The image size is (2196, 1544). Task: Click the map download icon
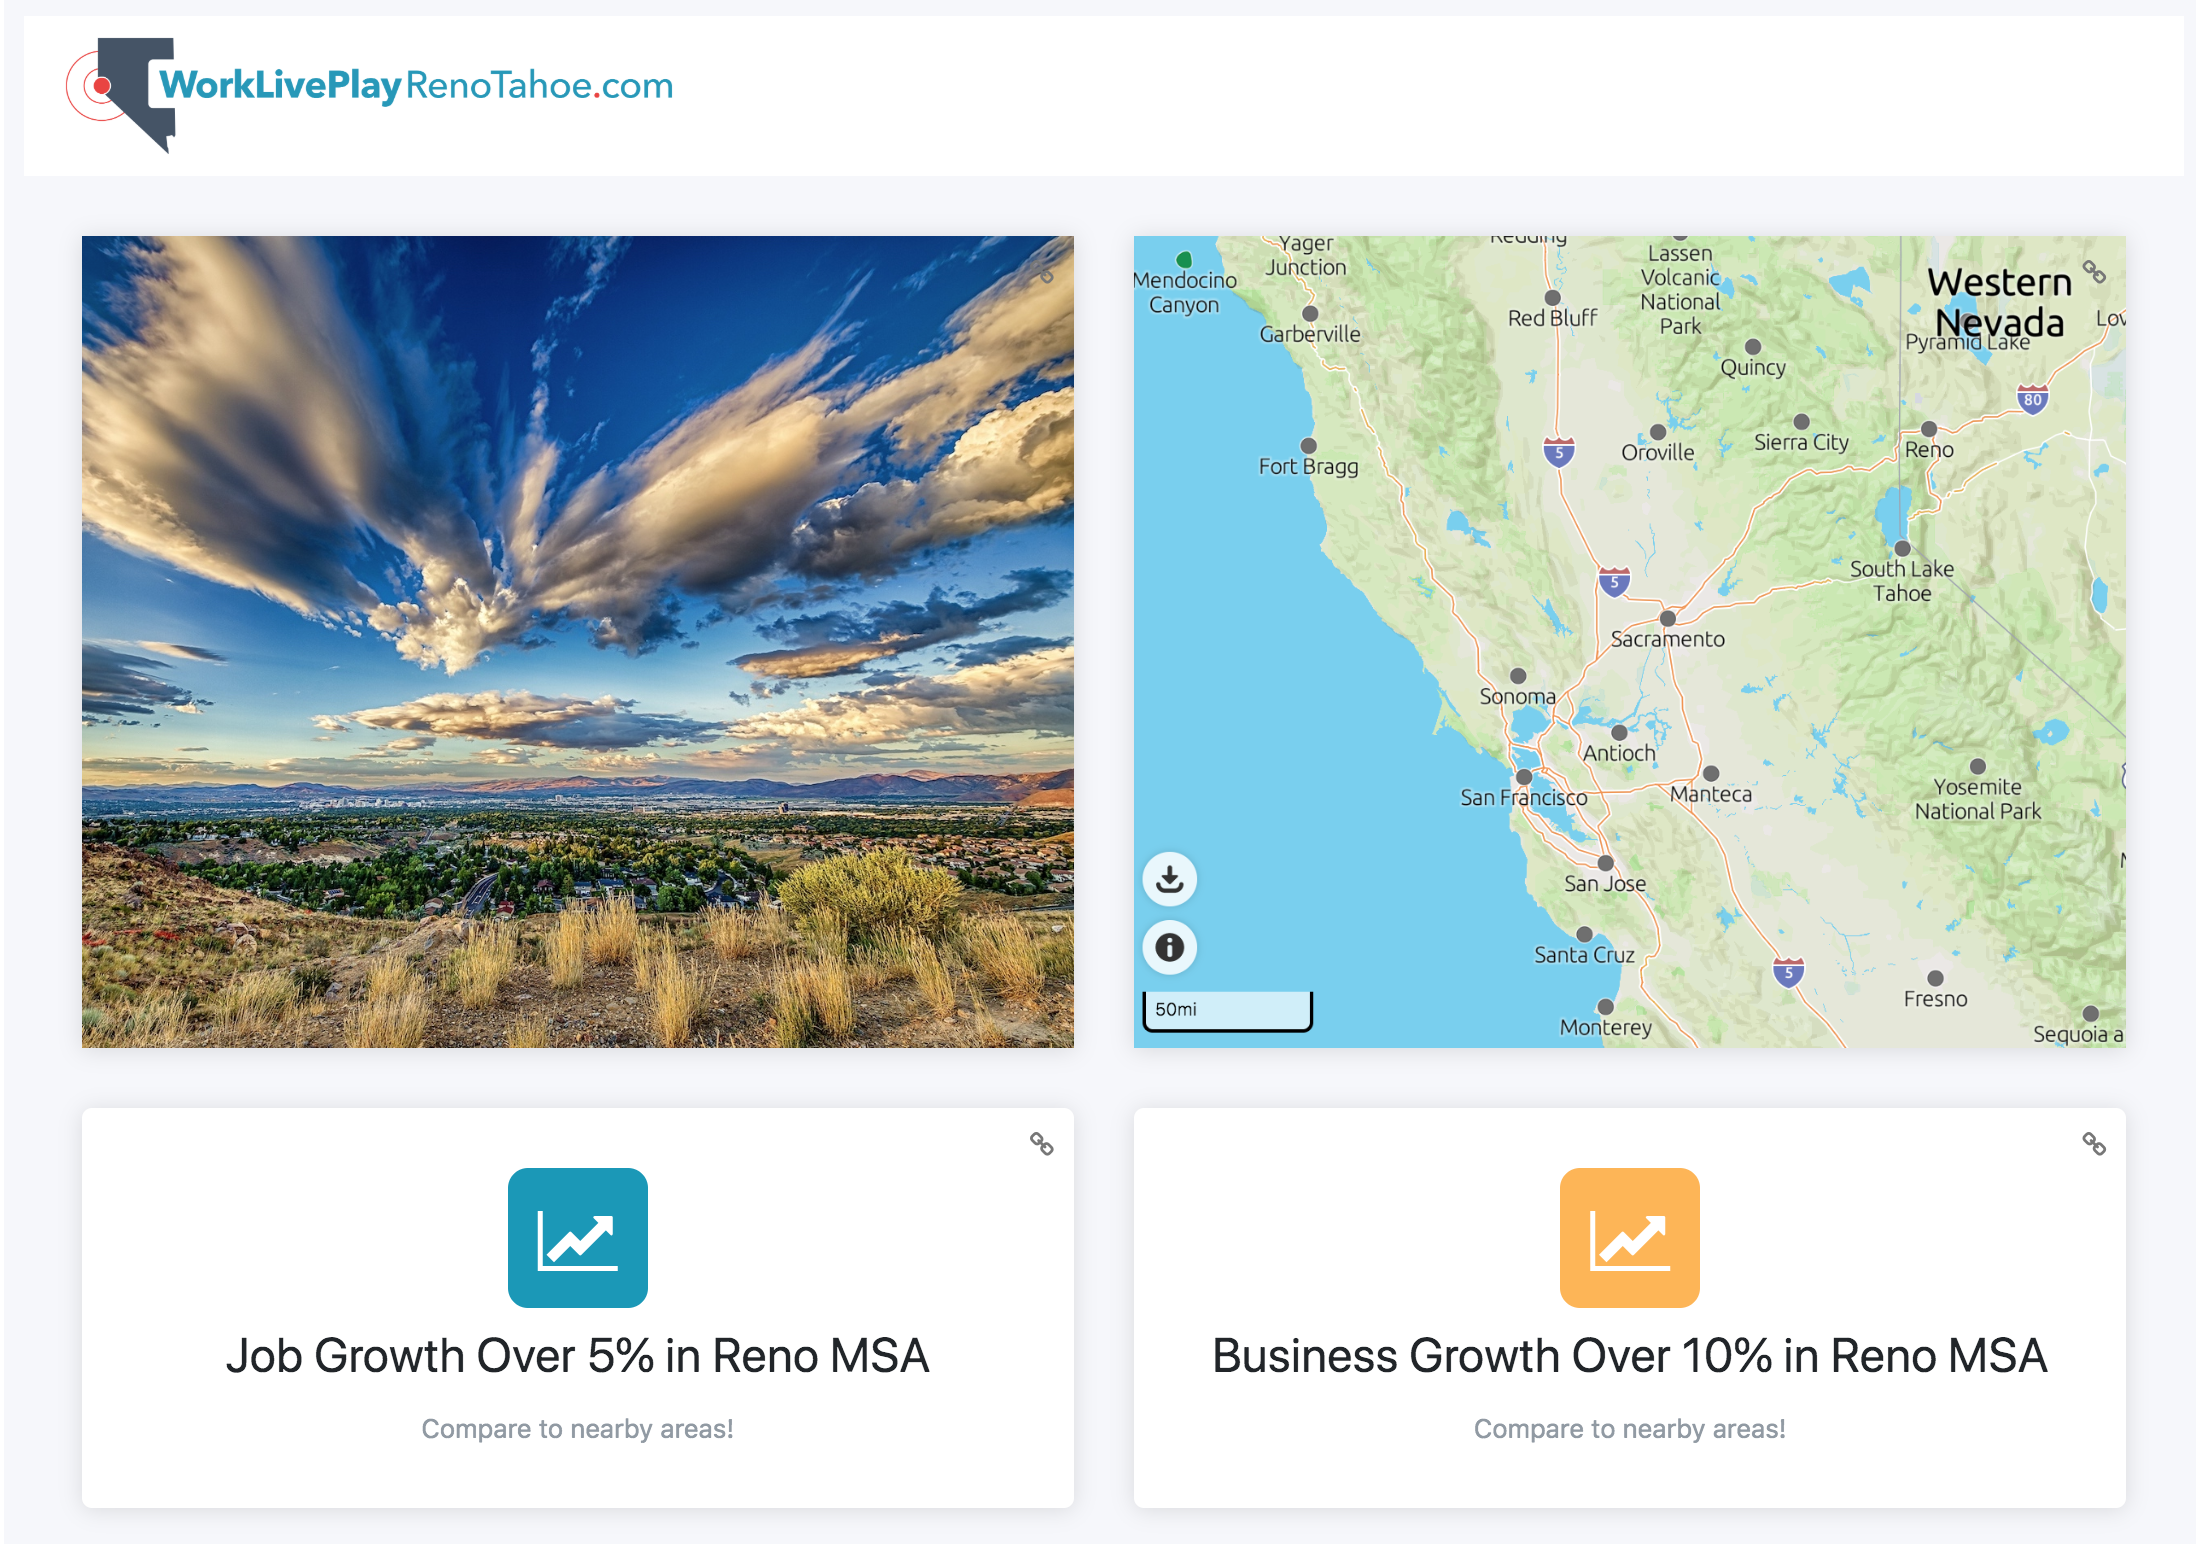(x=1169, y=879)
